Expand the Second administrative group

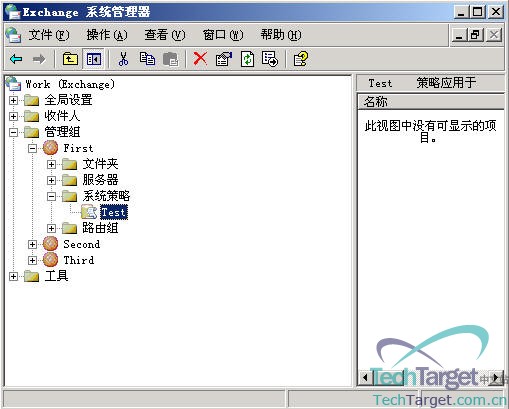32,244
